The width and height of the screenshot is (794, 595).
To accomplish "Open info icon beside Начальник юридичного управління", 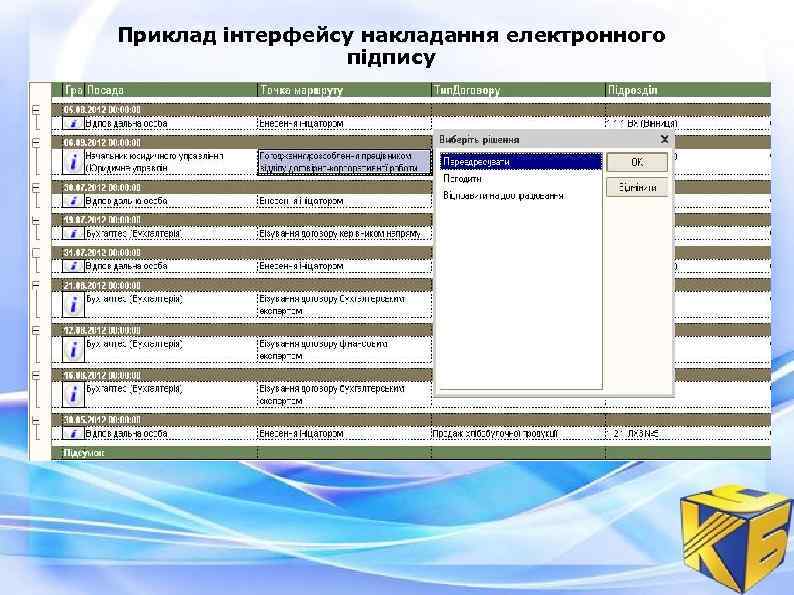I will 73,162.
